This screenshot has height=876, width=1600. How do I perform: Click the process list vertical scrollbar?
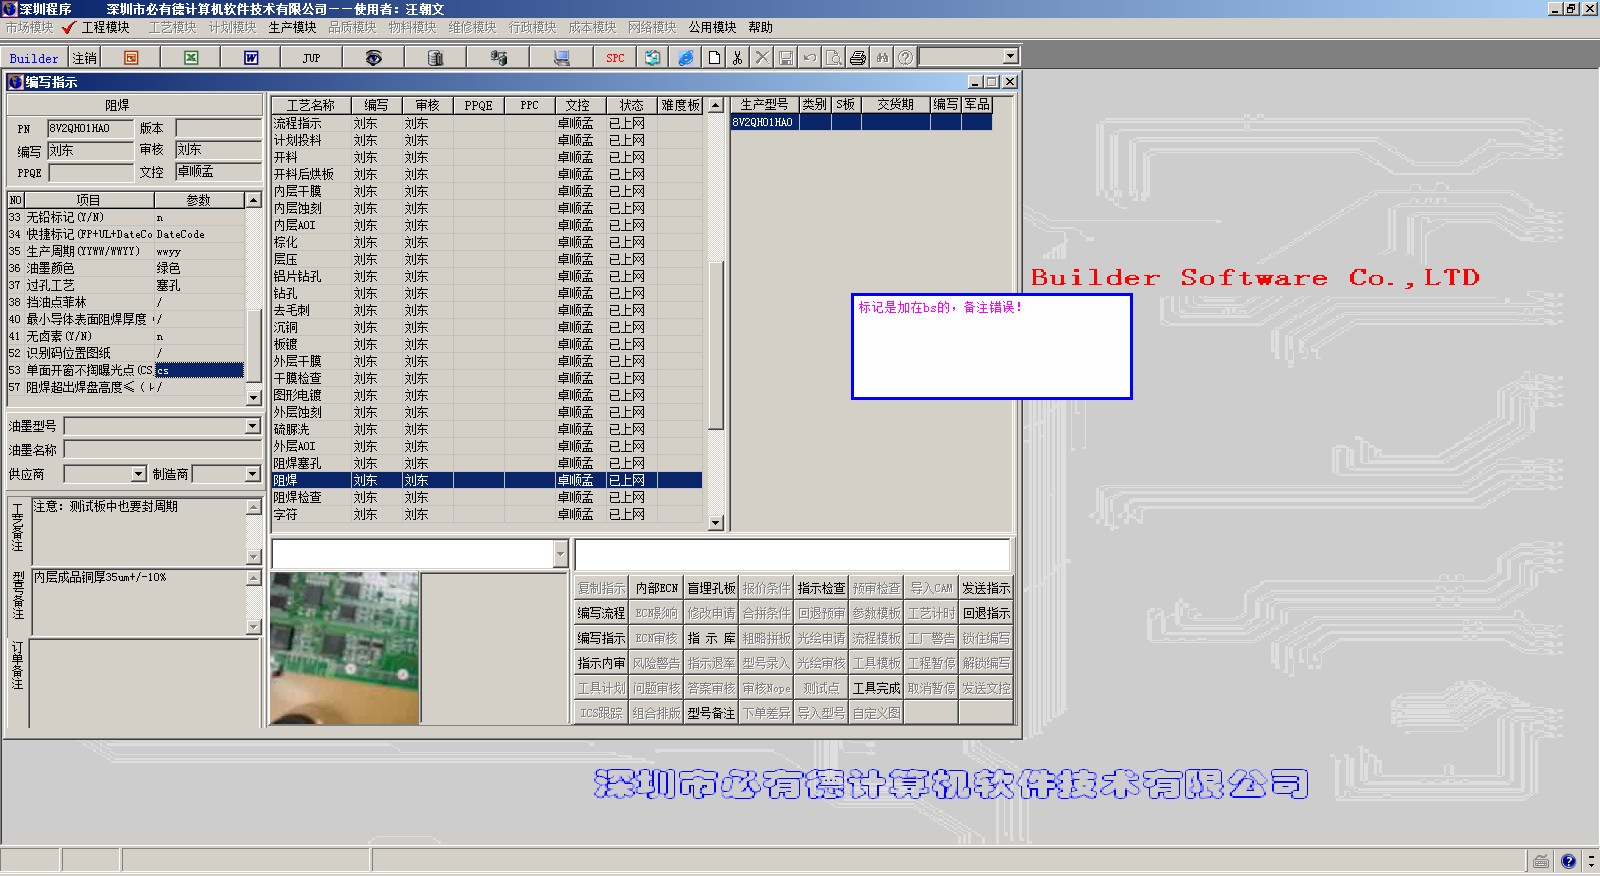(715, 314)
